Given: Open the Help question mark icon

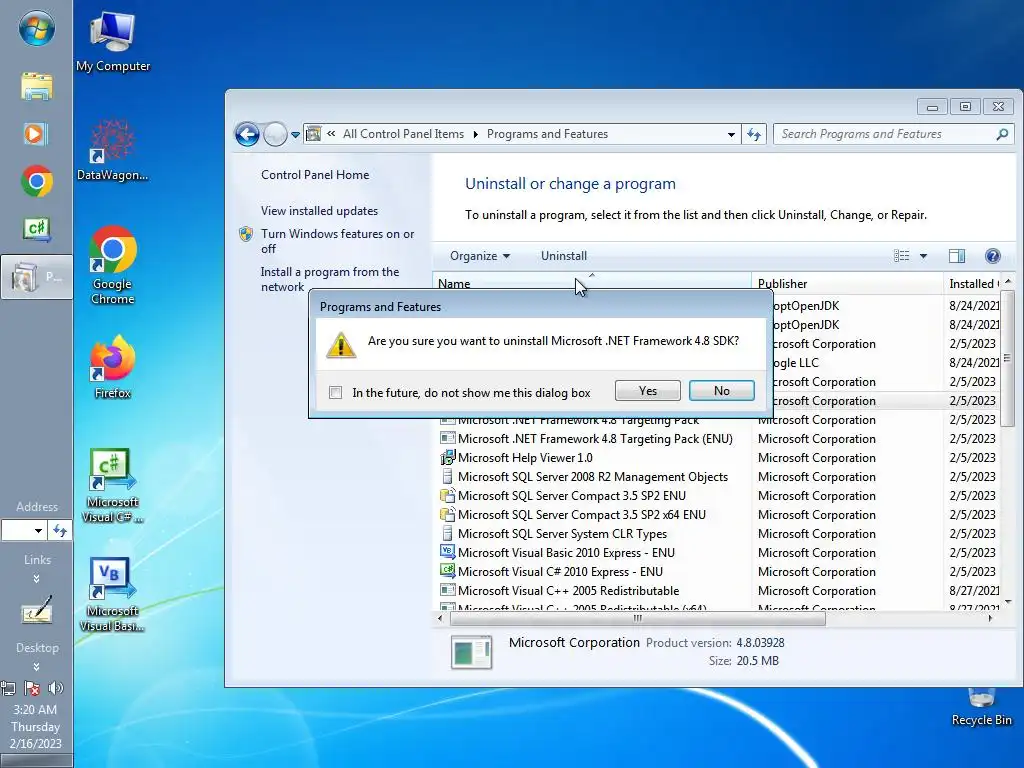Looking at the screenshot, I should pos(993,256).
